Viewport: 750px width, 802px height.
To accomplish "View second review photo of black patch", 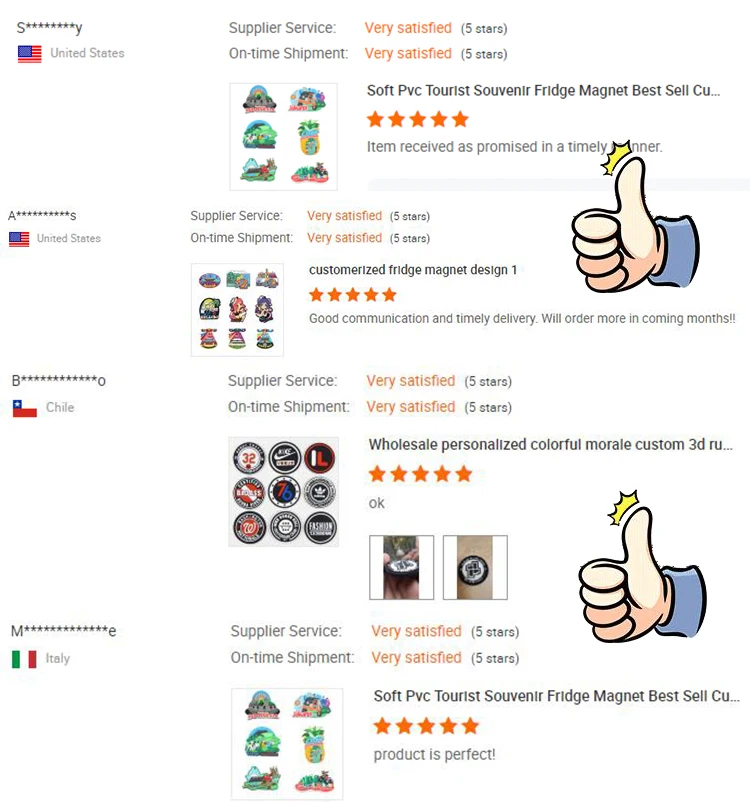I will coord(475,567).
